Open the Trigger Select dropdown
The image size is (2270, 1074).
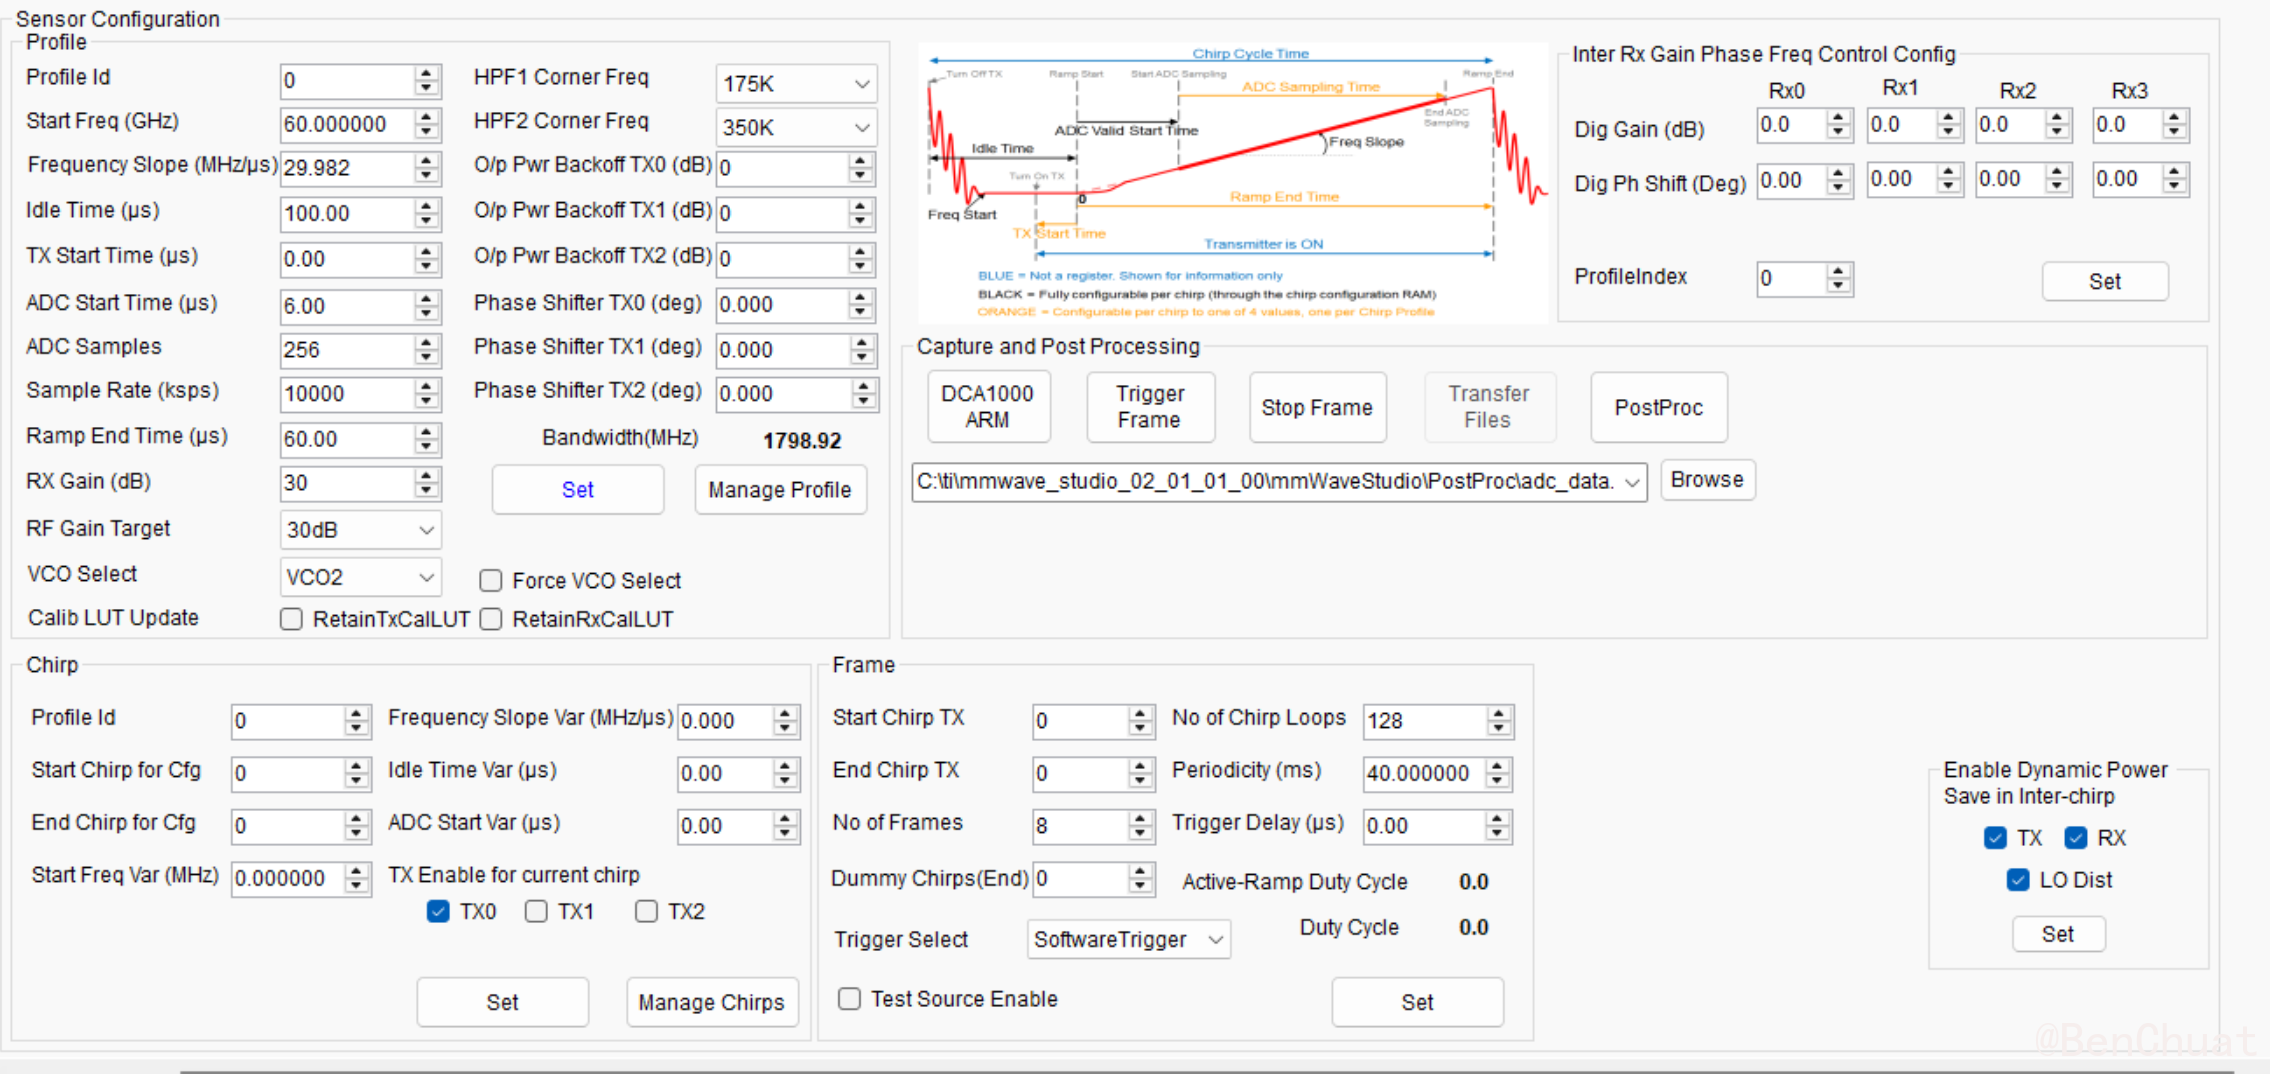click(x=1128, y=939)
